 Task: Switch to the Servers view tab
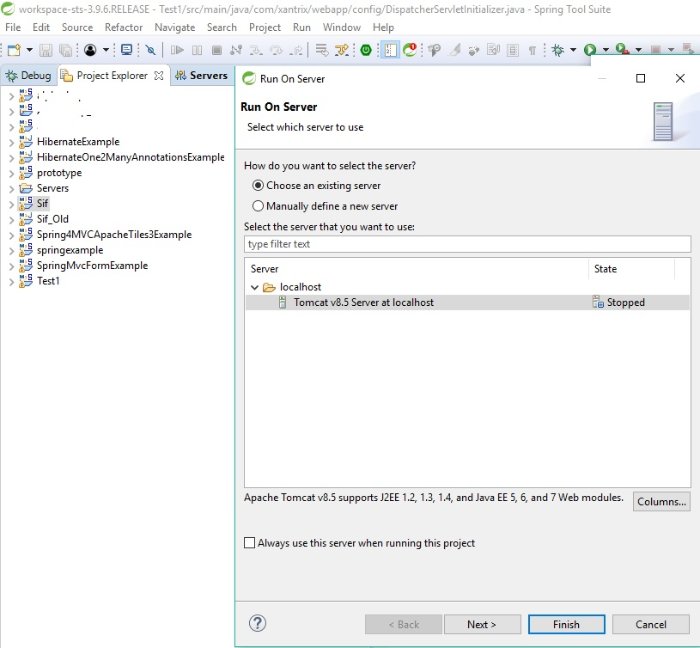pos(201,75)
